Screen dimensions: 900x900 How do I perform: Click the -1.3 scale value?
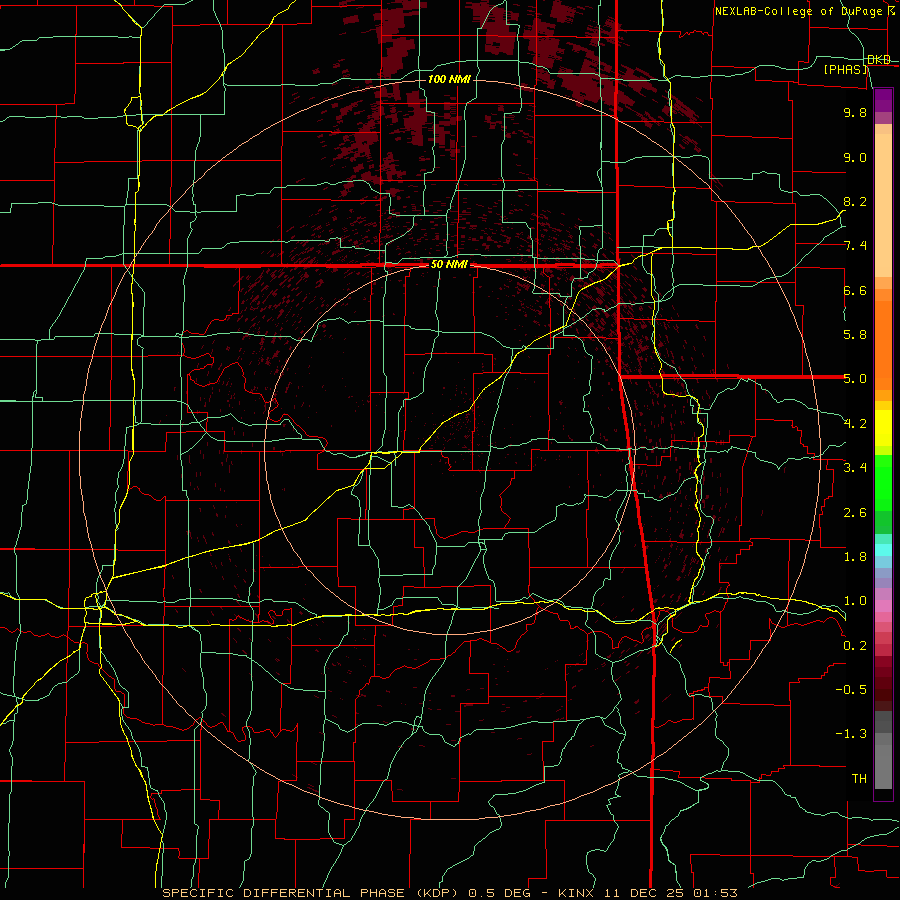click(x=851, y=734)
